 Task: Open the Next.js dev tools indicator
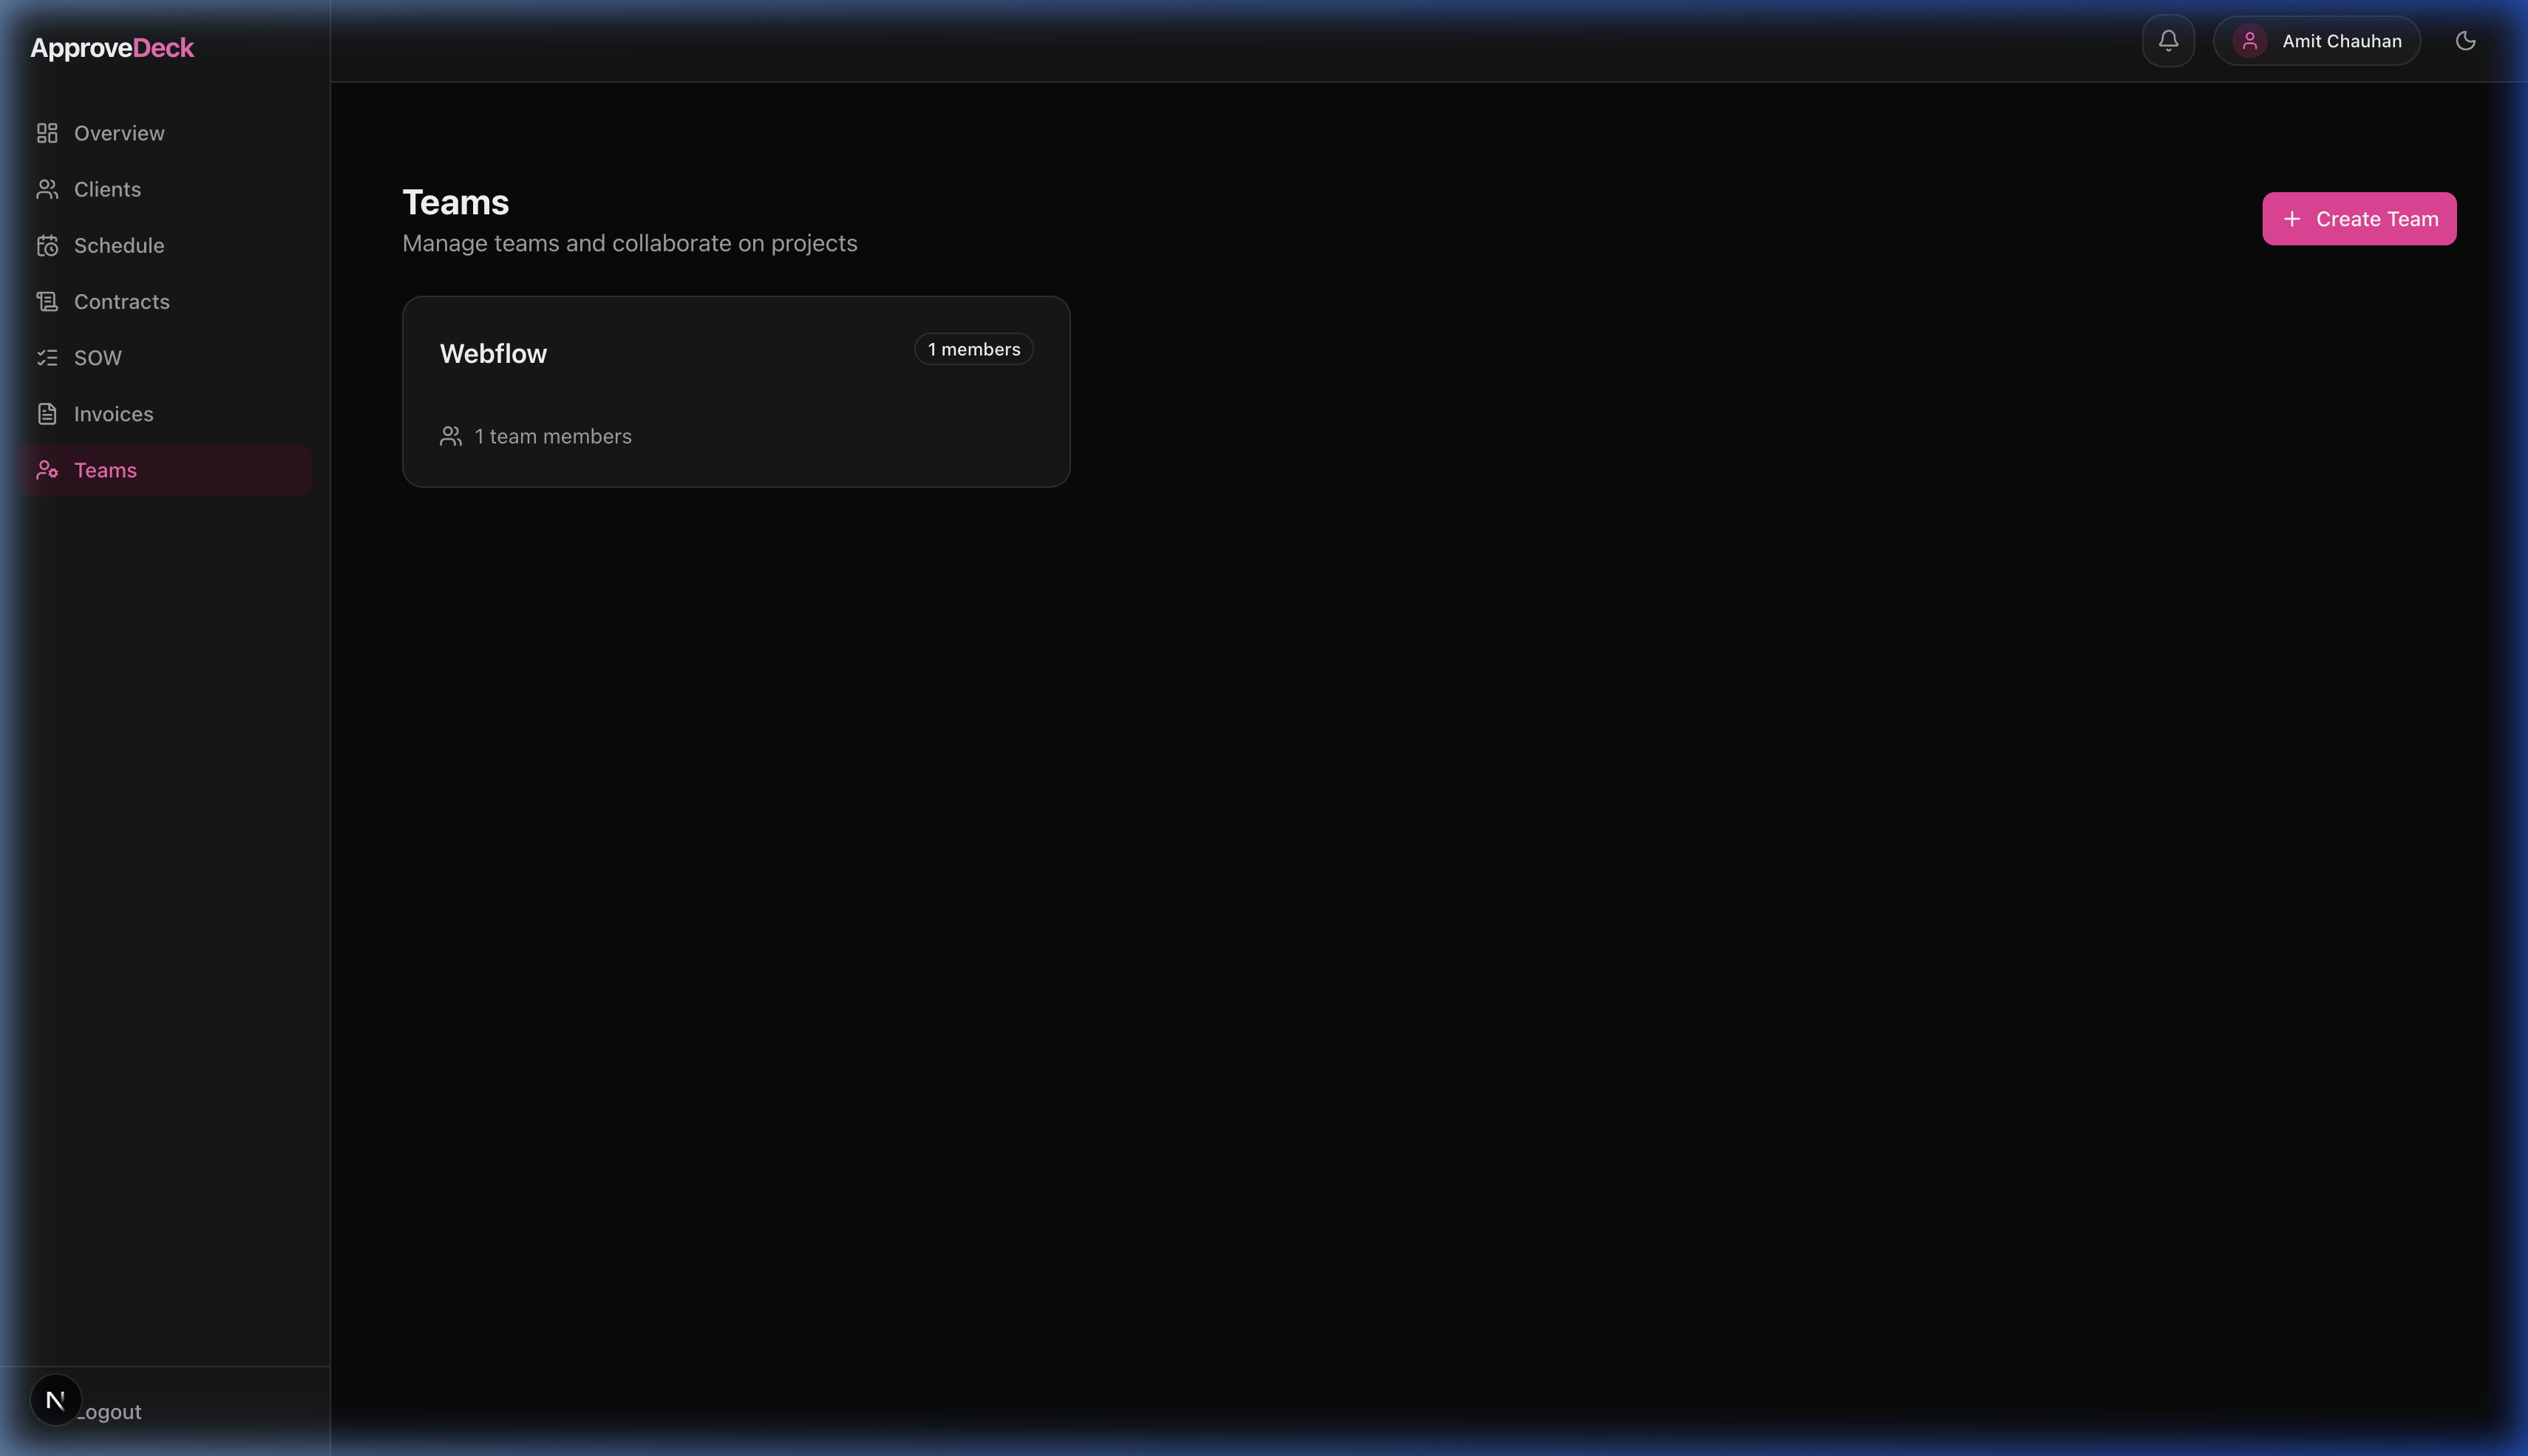point(55,1400)
